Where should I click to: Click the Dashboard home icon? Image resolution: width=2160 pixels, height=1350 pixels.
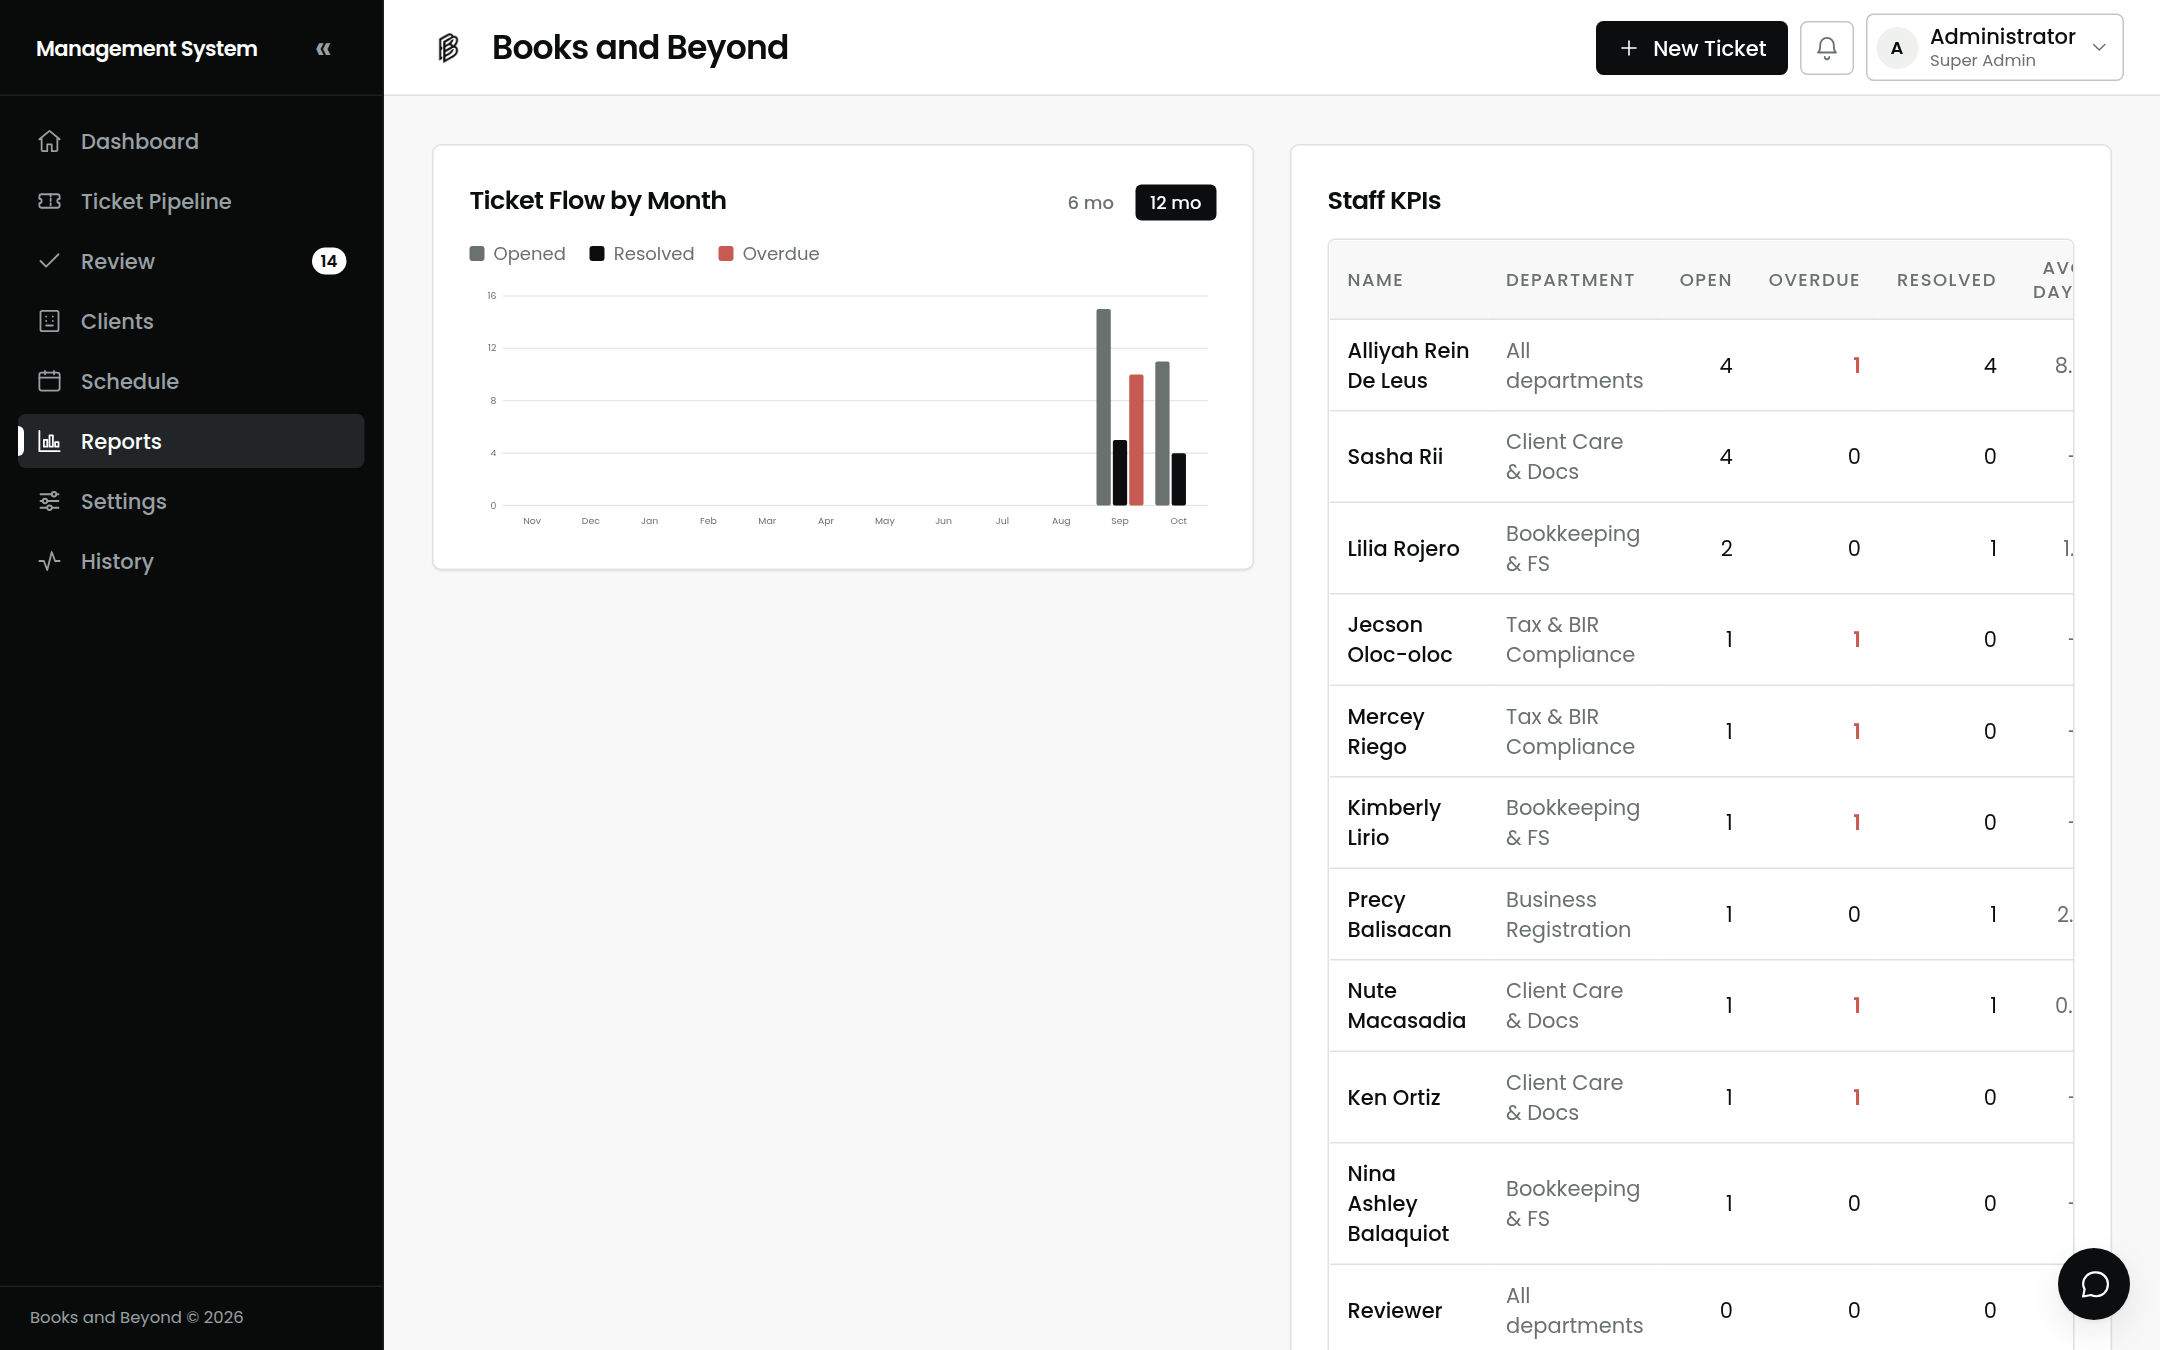pyautogui.click(x=49, y=141)
